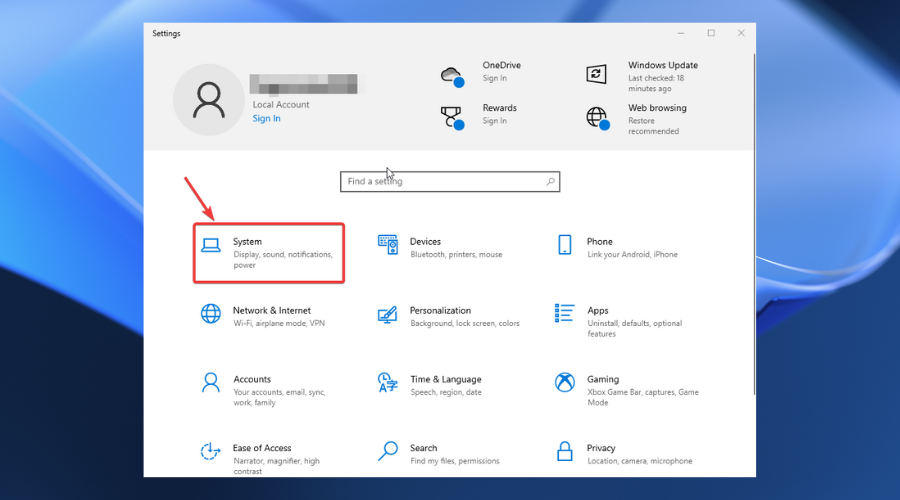This screenshot has width=900, height=500.
Task: Click 'Background, lock screen, colors' description
Action: [465, 324]
